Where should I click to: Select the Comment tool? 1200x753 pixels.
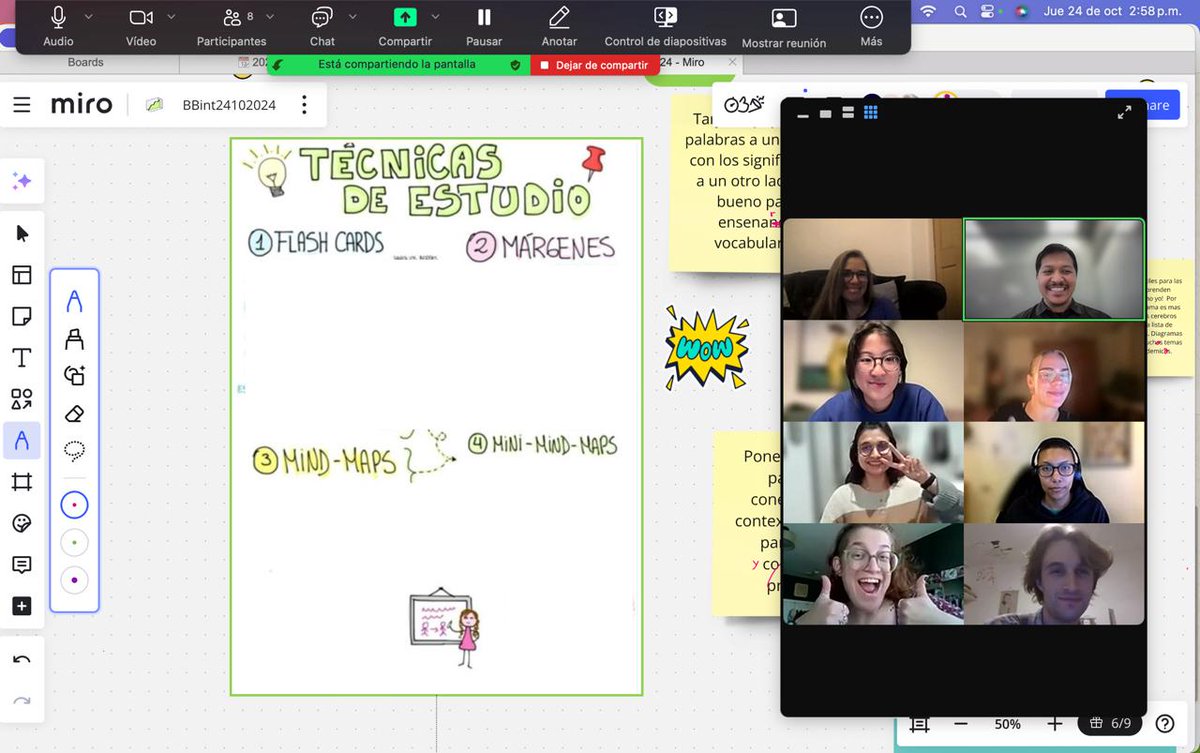22,565
